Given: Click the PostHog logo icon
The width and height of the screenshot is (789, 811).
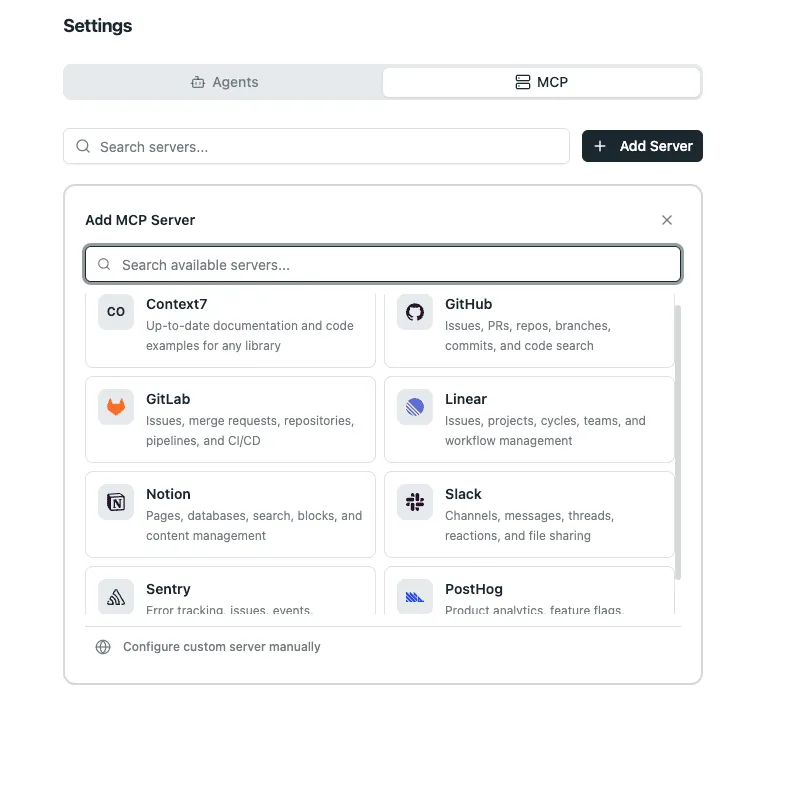Looking at the screenshot, I should (415, 597).
